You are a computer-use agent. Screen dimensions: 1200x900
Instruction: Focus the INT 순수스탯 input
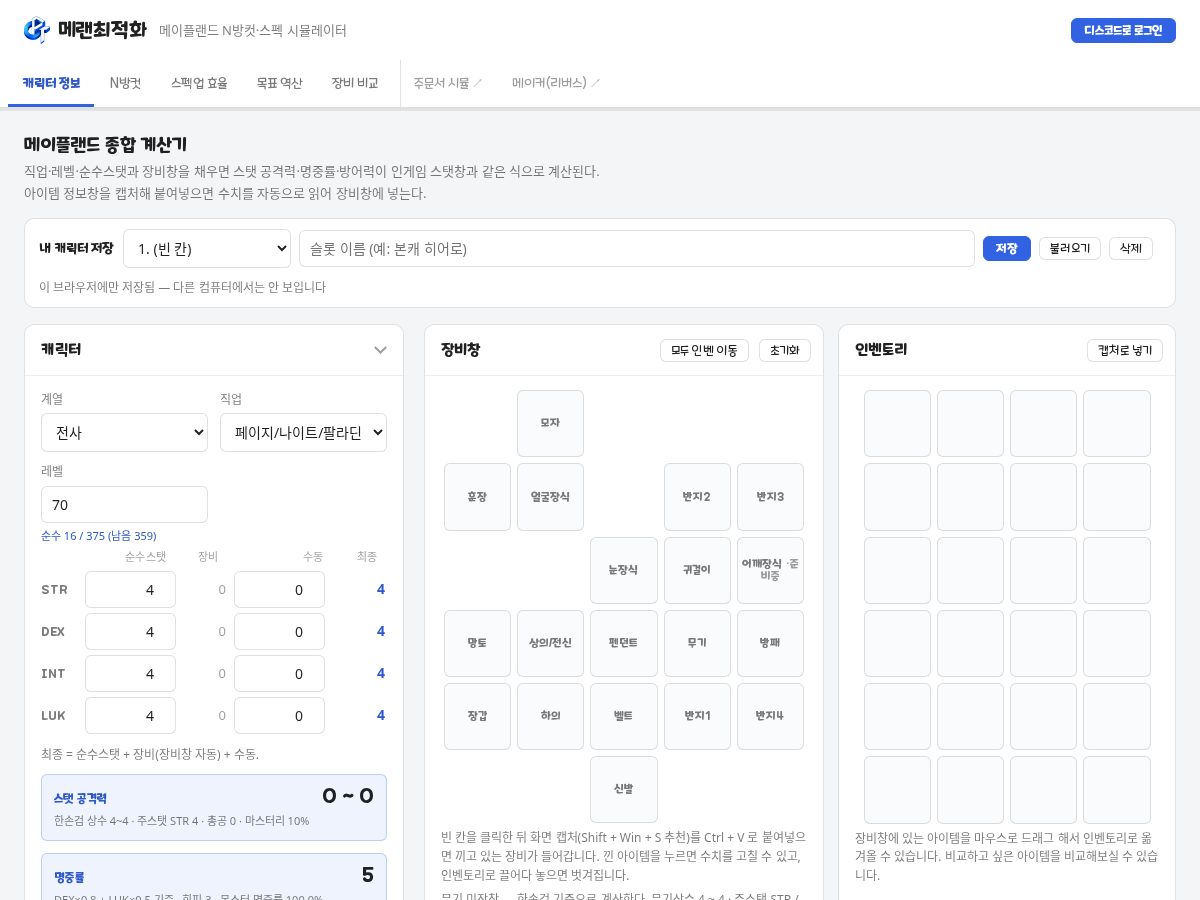(x=130, y=674)
